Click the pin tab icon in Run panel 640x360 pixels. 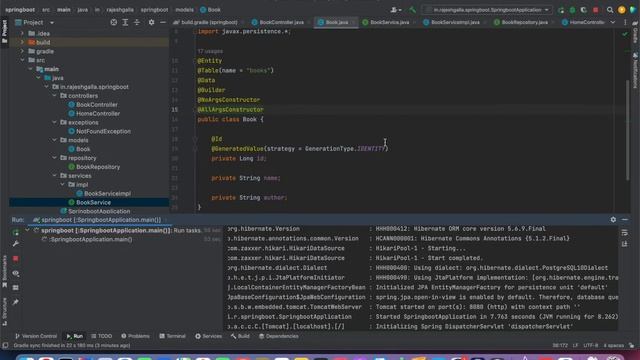(16, 302)
